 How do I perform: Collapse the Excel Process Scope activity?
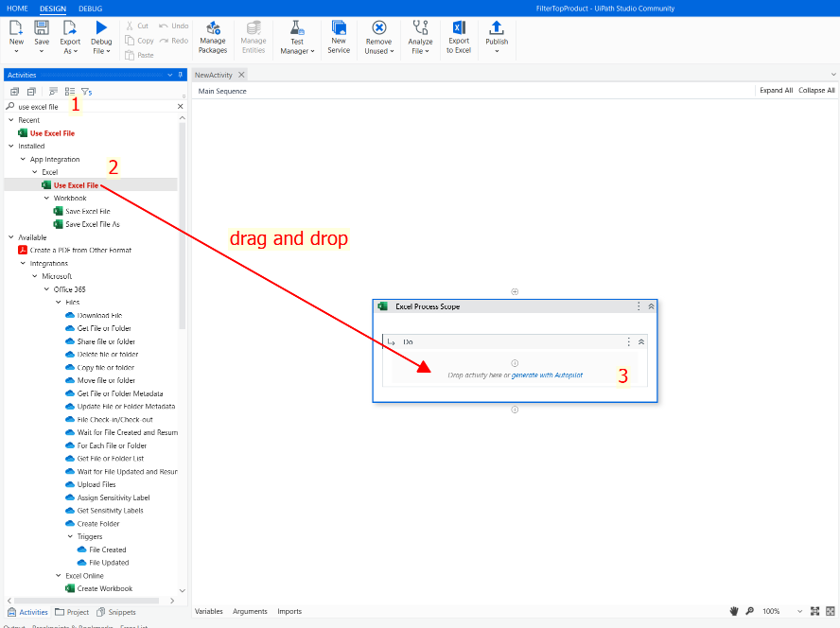point(651,306)
